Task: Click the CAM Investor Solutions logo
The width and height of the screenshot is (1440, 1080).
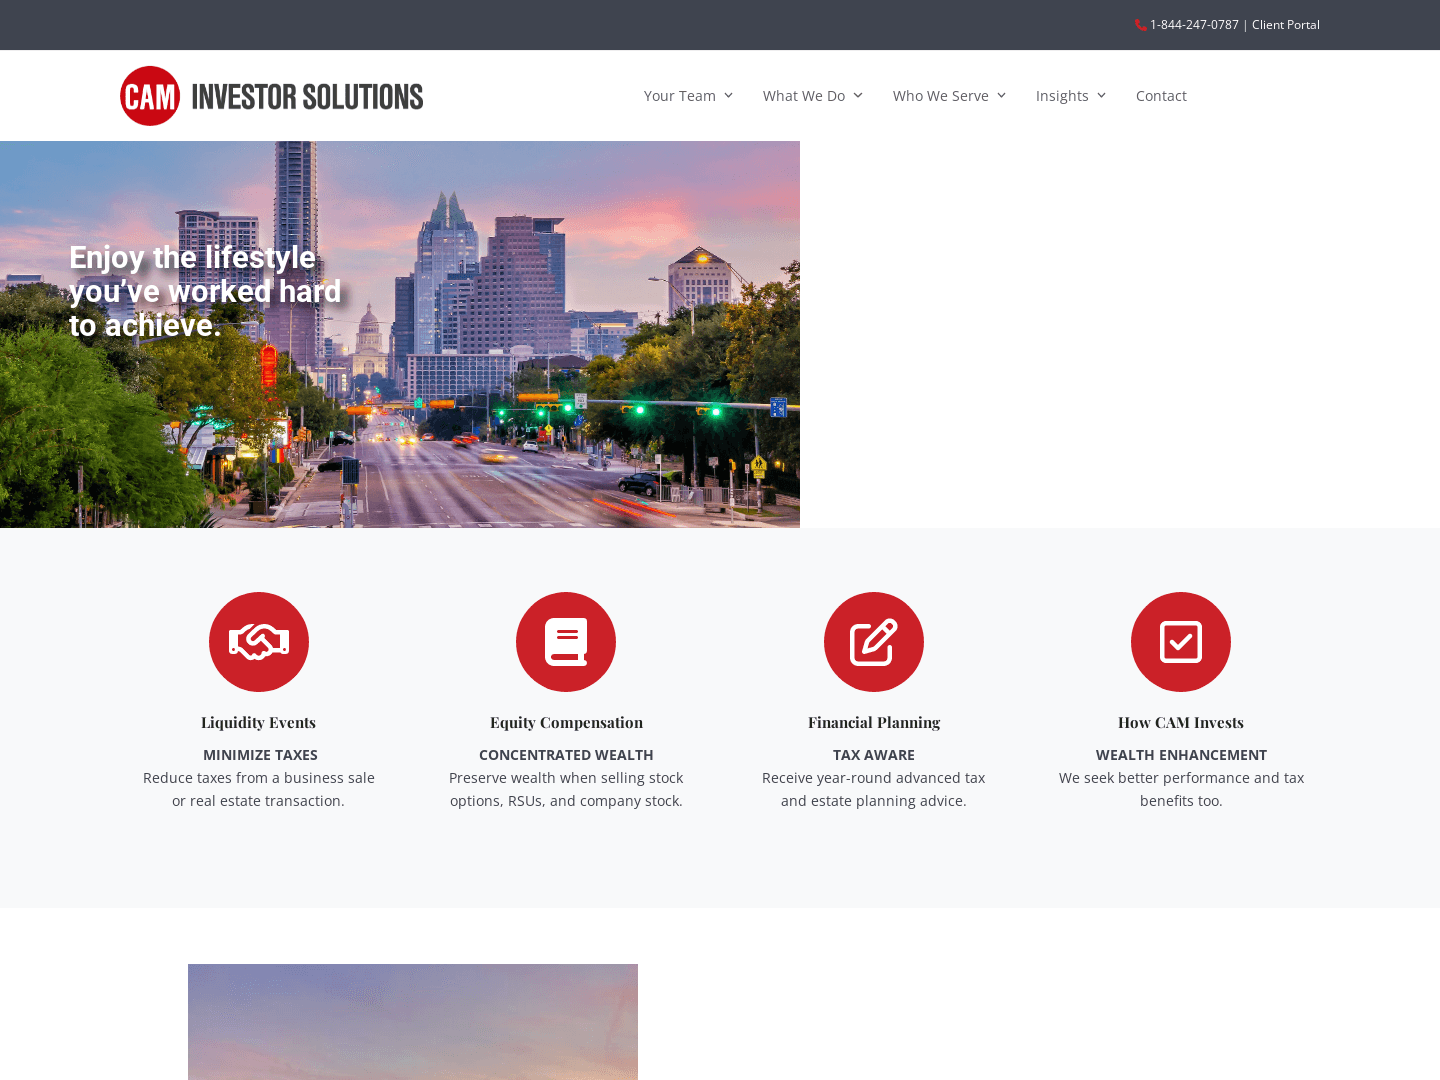Action: (x=271, y=96)
